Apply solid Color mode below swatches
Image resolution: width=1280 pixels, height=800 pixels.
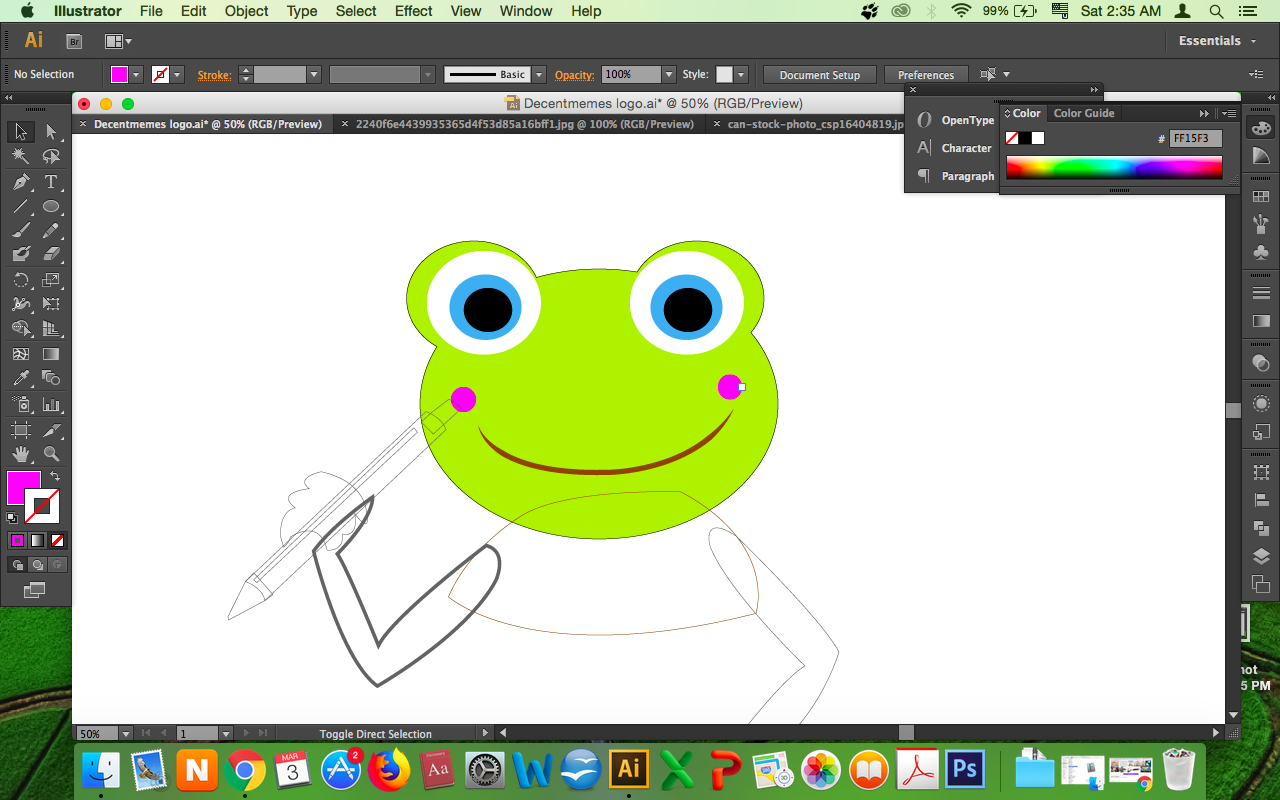pyautogui.click(x=17, y=540)
